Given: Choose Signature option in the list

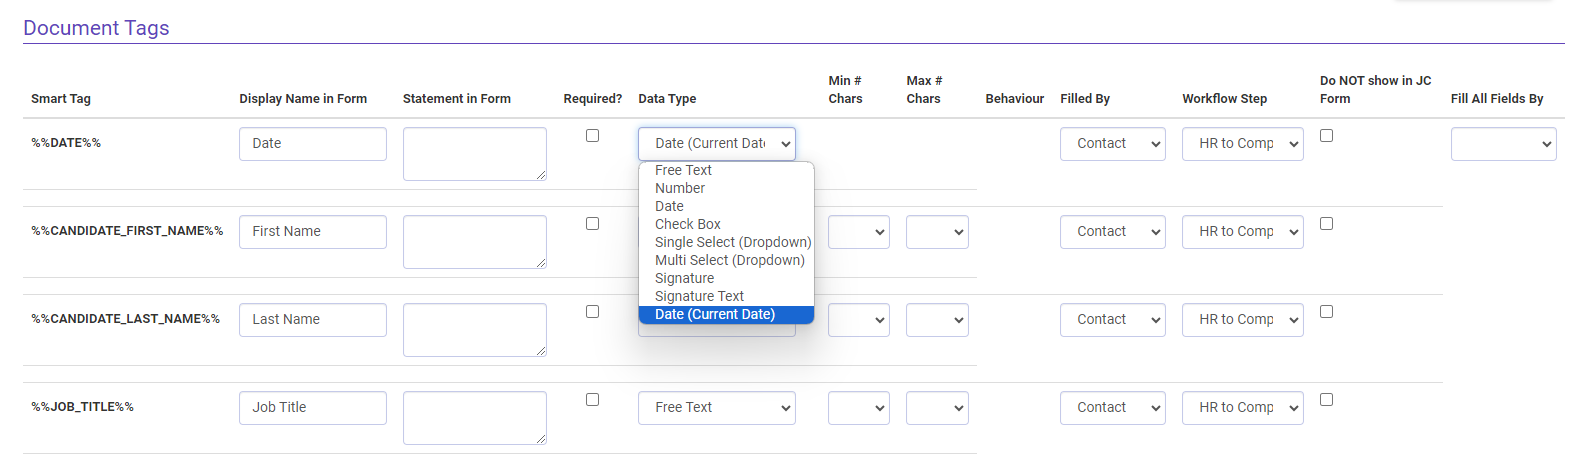Looking at the screenshot, I should click(726, 278).
